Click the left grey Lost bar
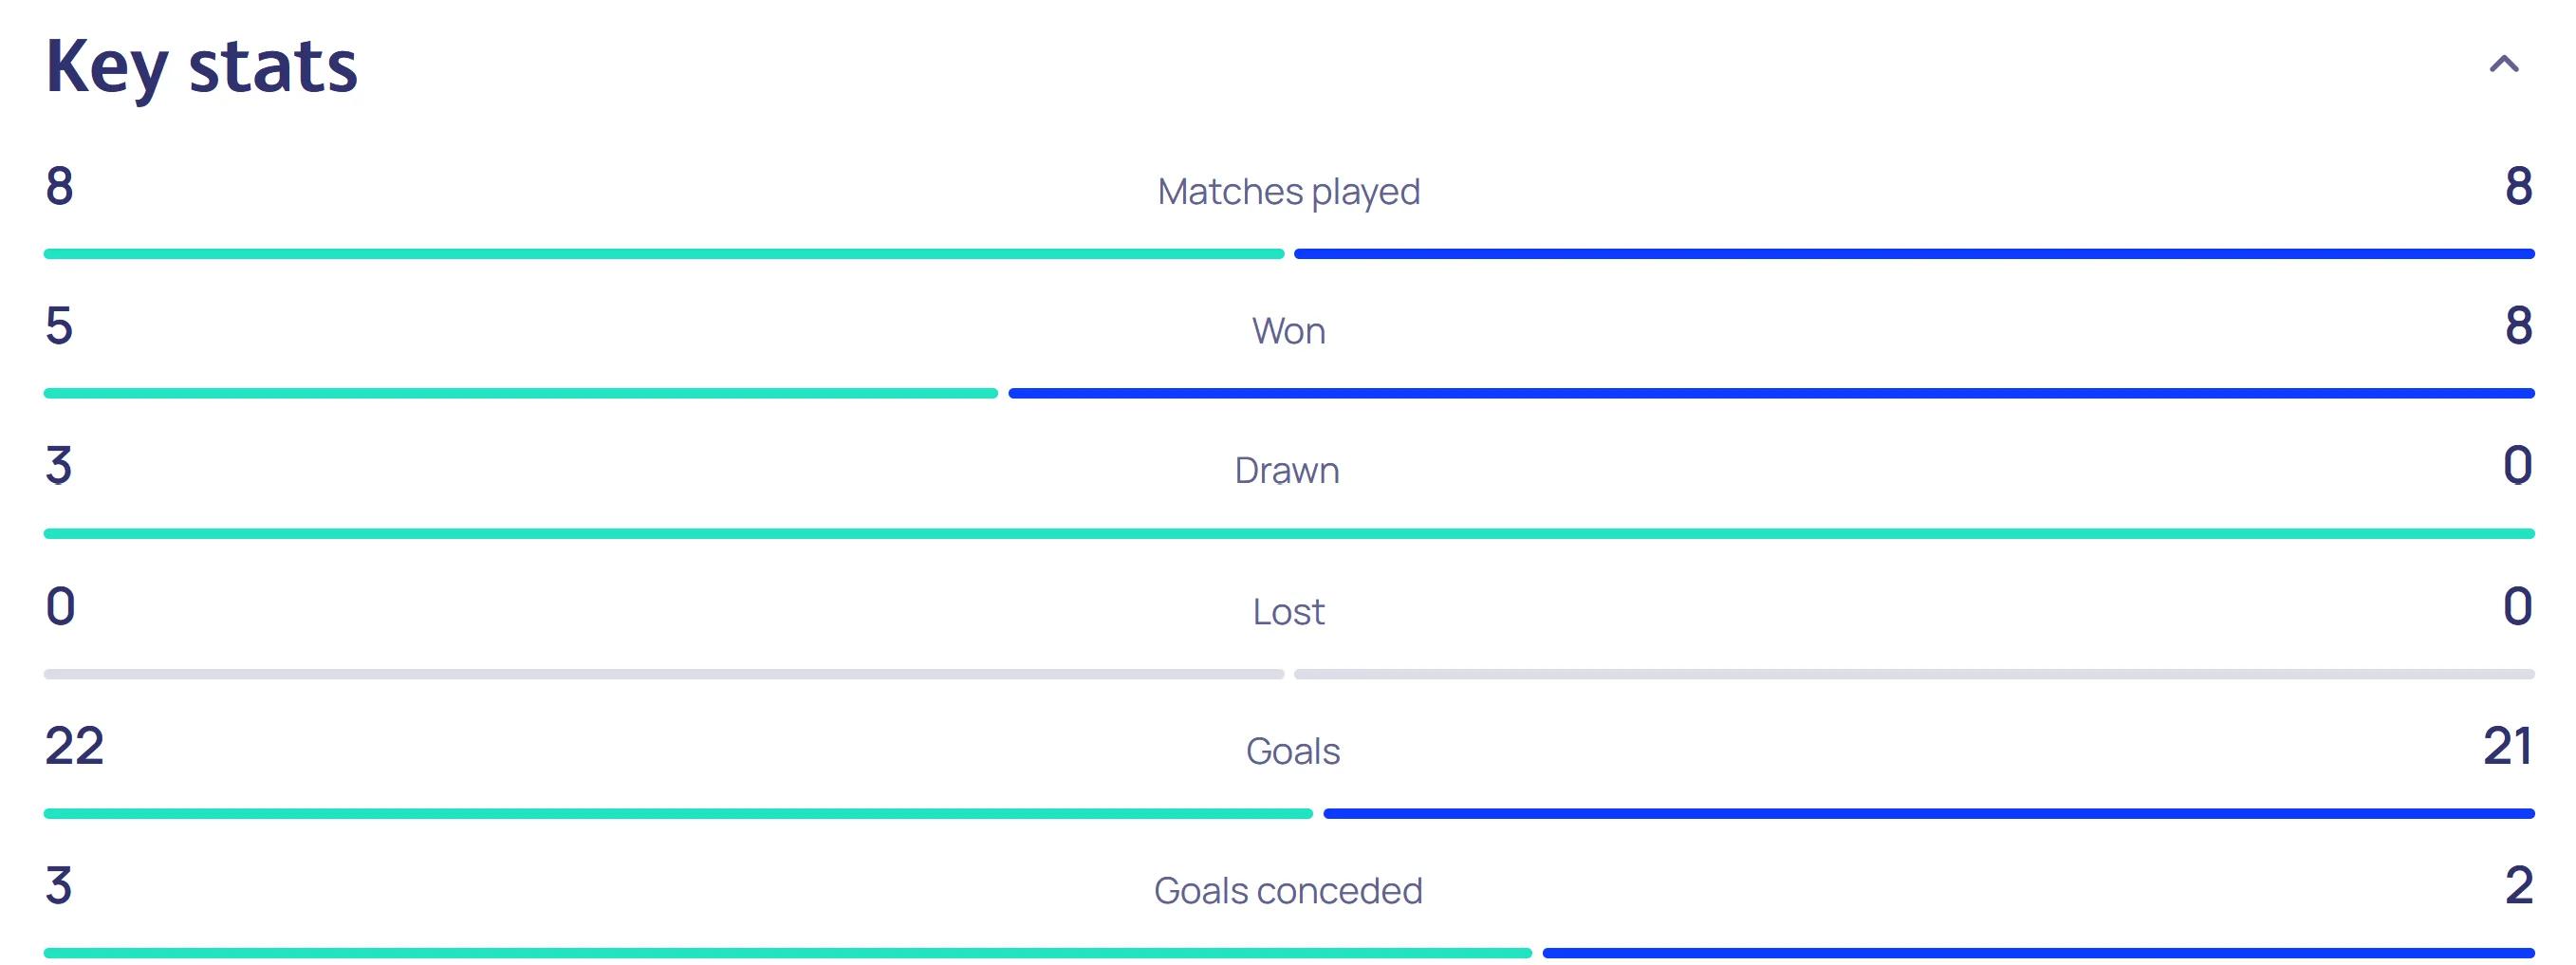Viewport: 2576px width, 965px height. point(663,674)
